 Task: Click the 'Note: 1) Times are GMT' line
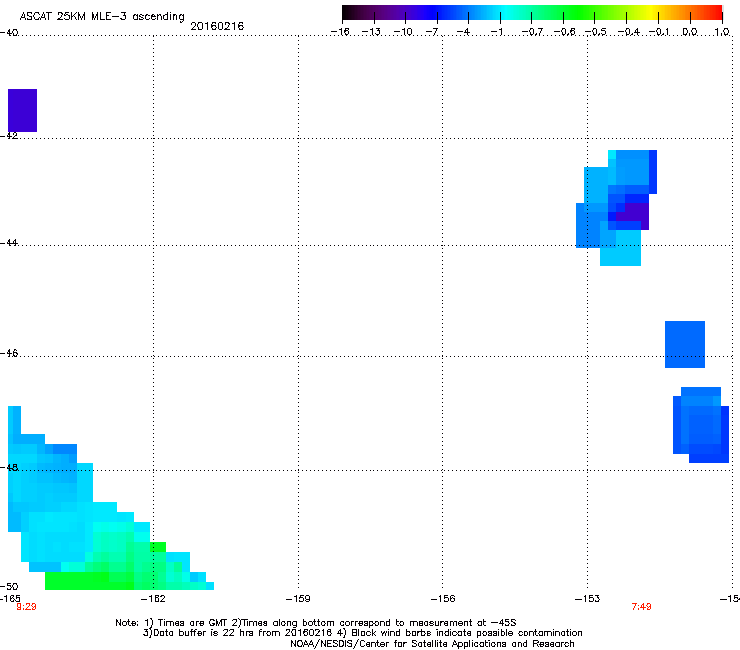316,623
